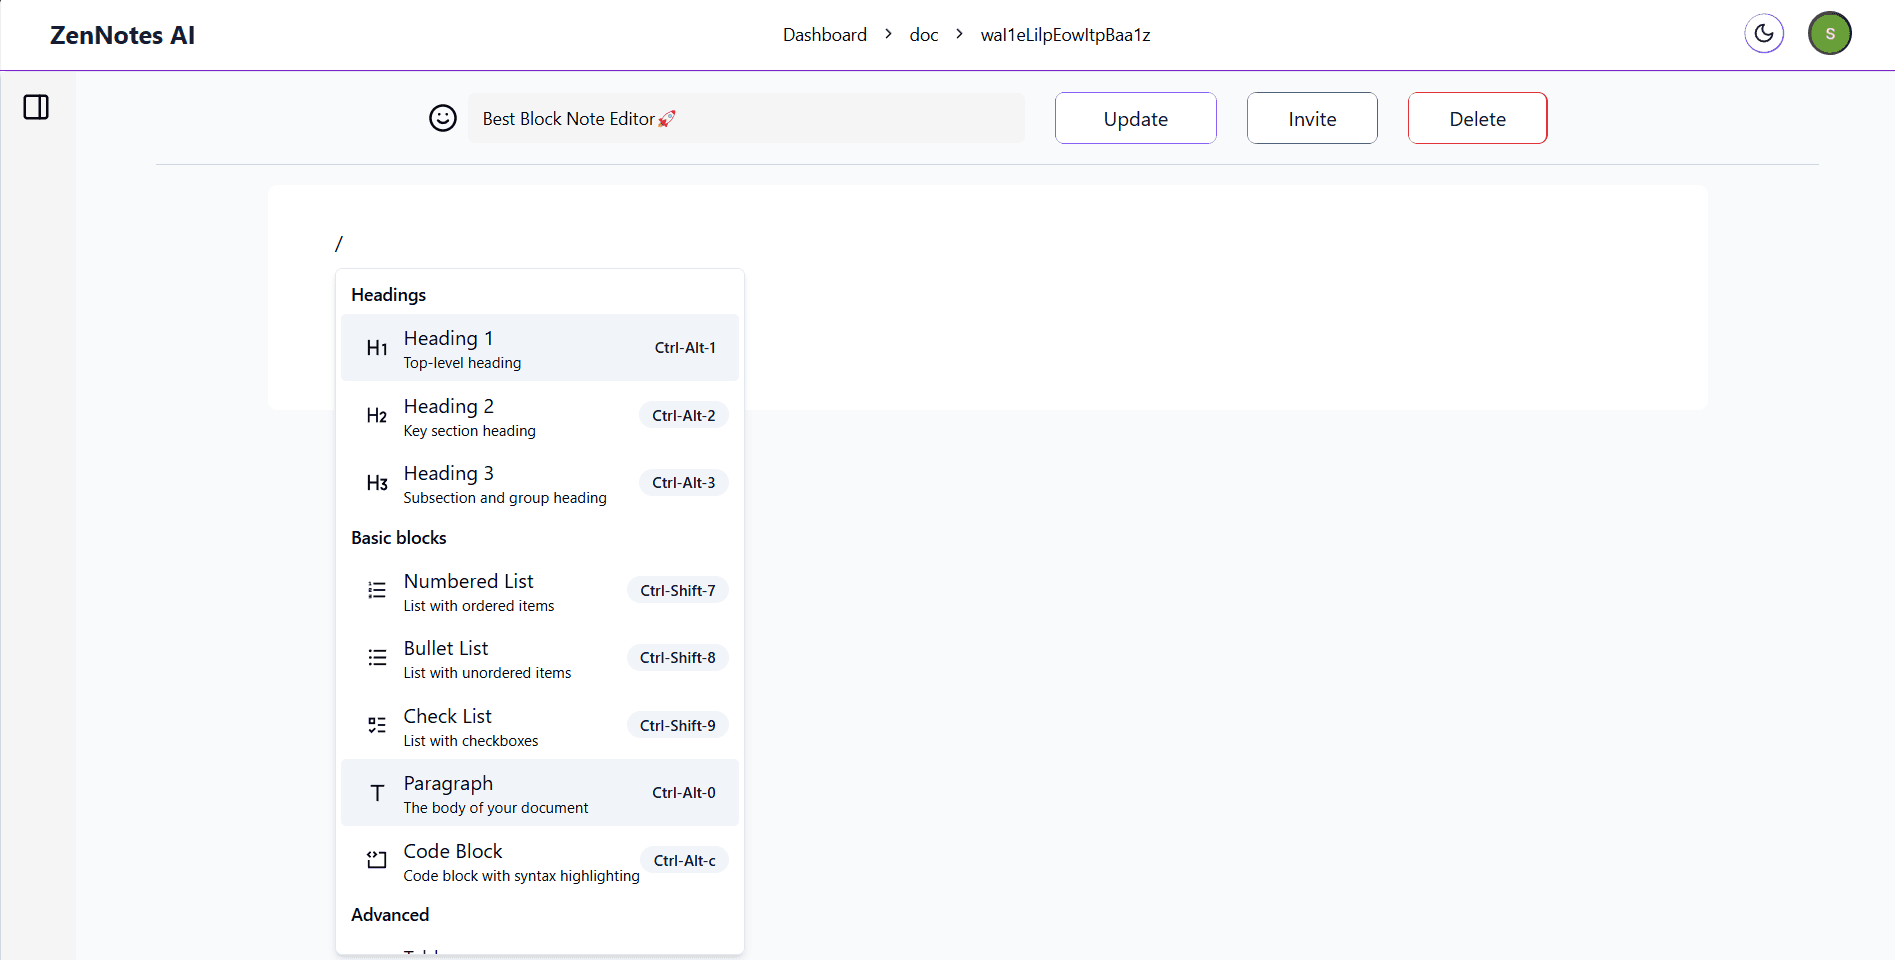Click the Ctrl-Shift-7 shortcut badge
This screenshot has height=960, width=1895.
pyautogui.click(x=678, y=591)
